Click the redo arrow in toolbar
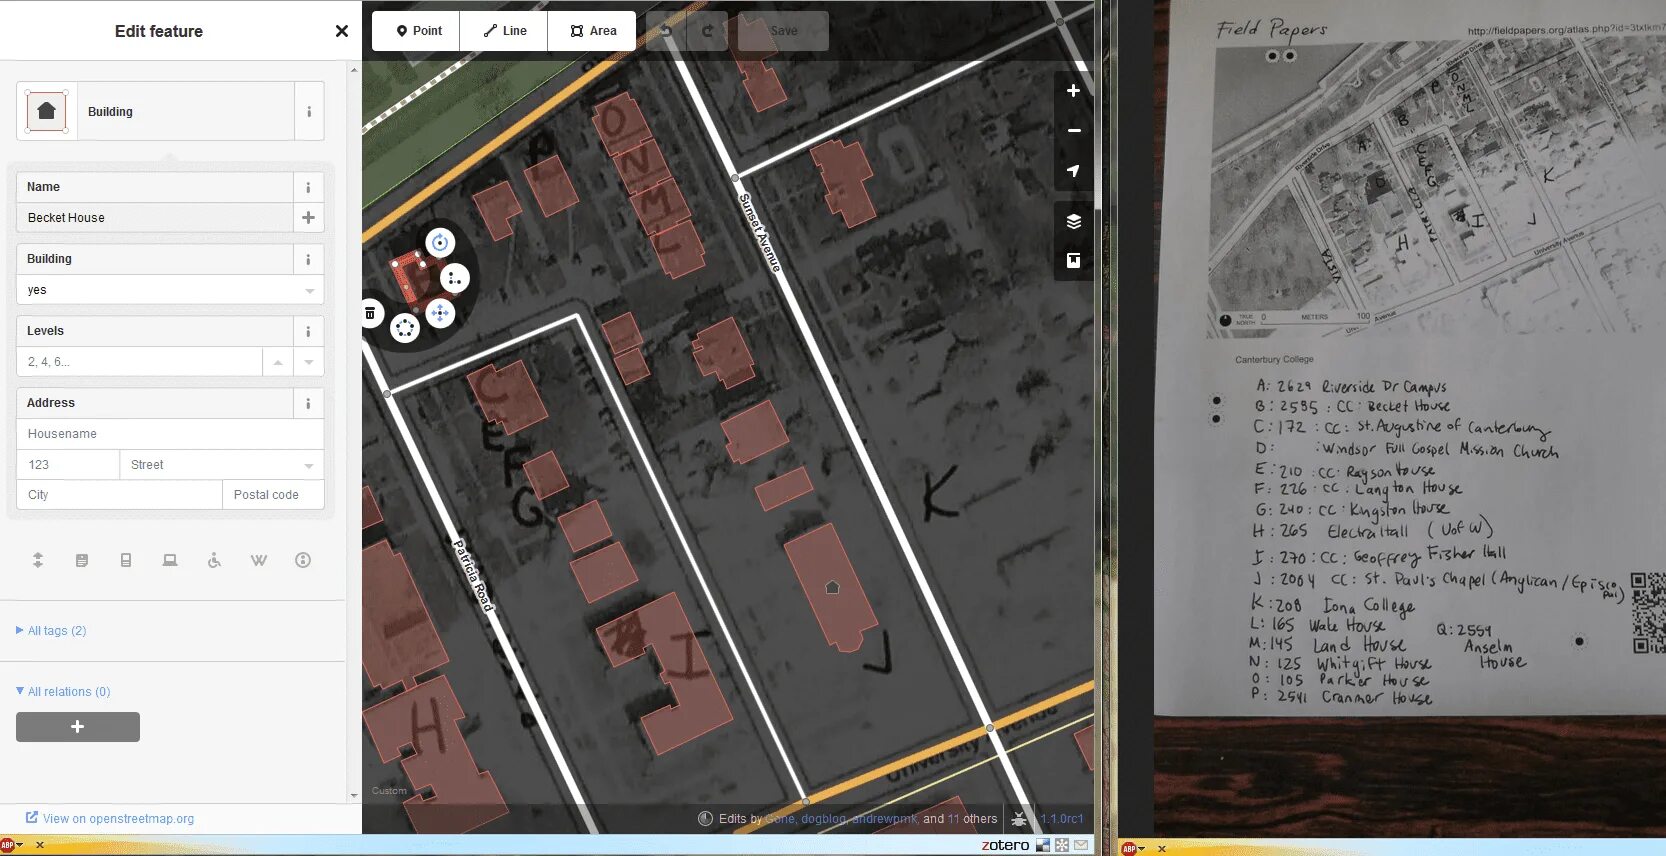 708,31
